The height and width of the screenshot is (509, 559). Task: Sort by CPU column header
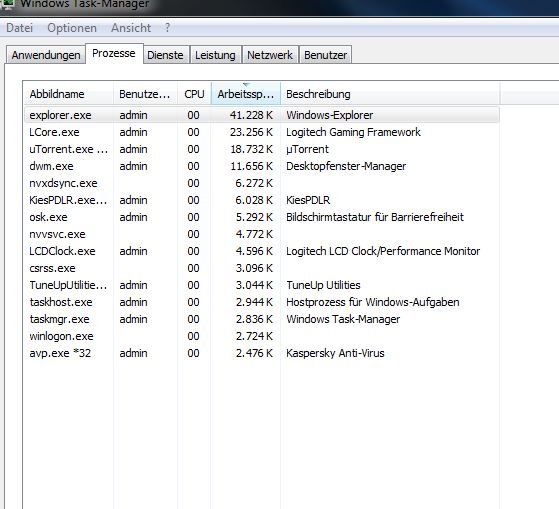(194, 94)
